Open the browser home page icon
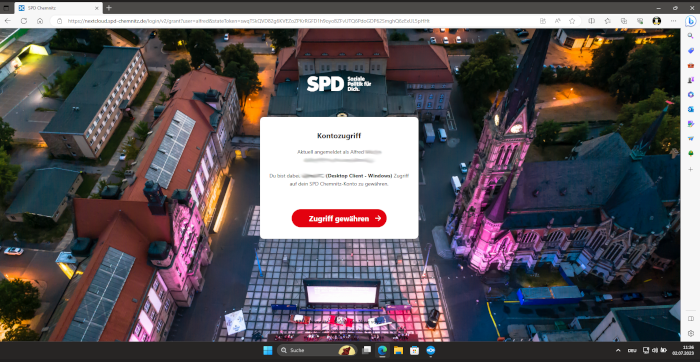Image resolution: width=700 pixels, height=362 pixels. [40, 21]
